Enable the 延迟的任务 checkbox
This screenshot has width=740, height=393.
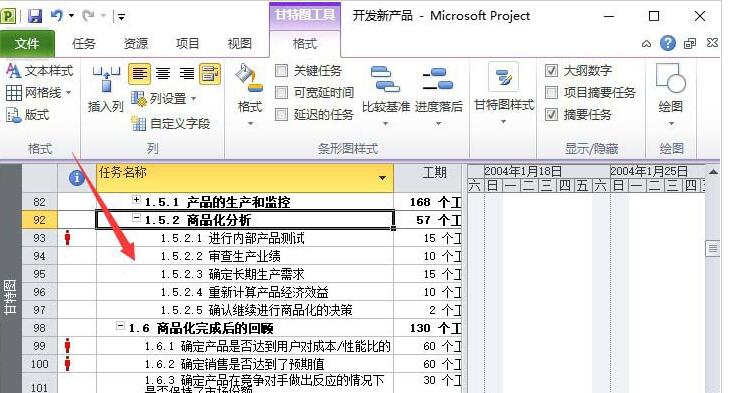(x=281, y=114)
